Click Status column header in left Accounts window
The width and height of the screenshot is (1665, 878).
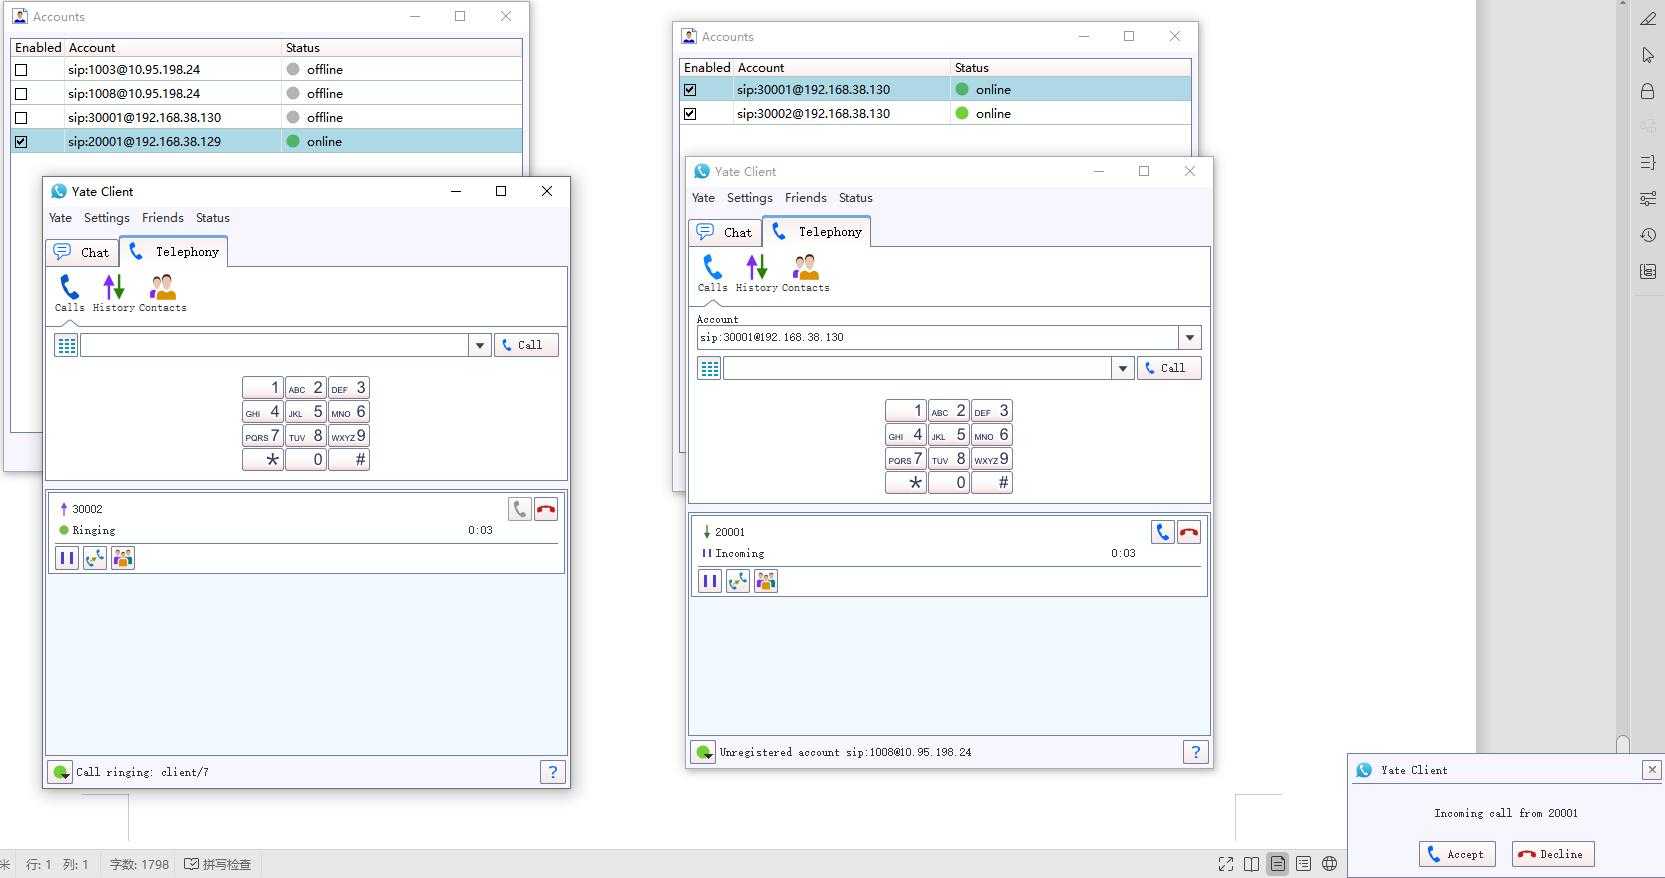[402, 47]
